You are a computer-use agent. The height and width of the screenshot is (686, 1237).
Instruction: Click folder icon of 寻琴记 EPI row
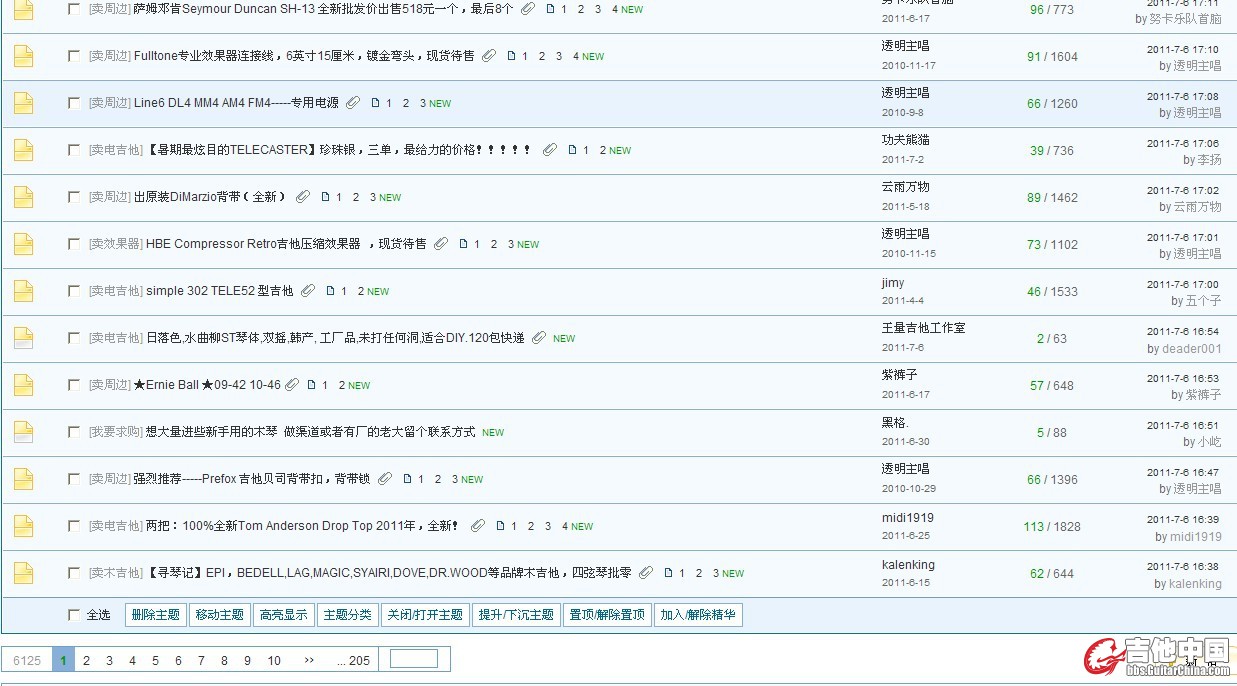tap(23, 573)
